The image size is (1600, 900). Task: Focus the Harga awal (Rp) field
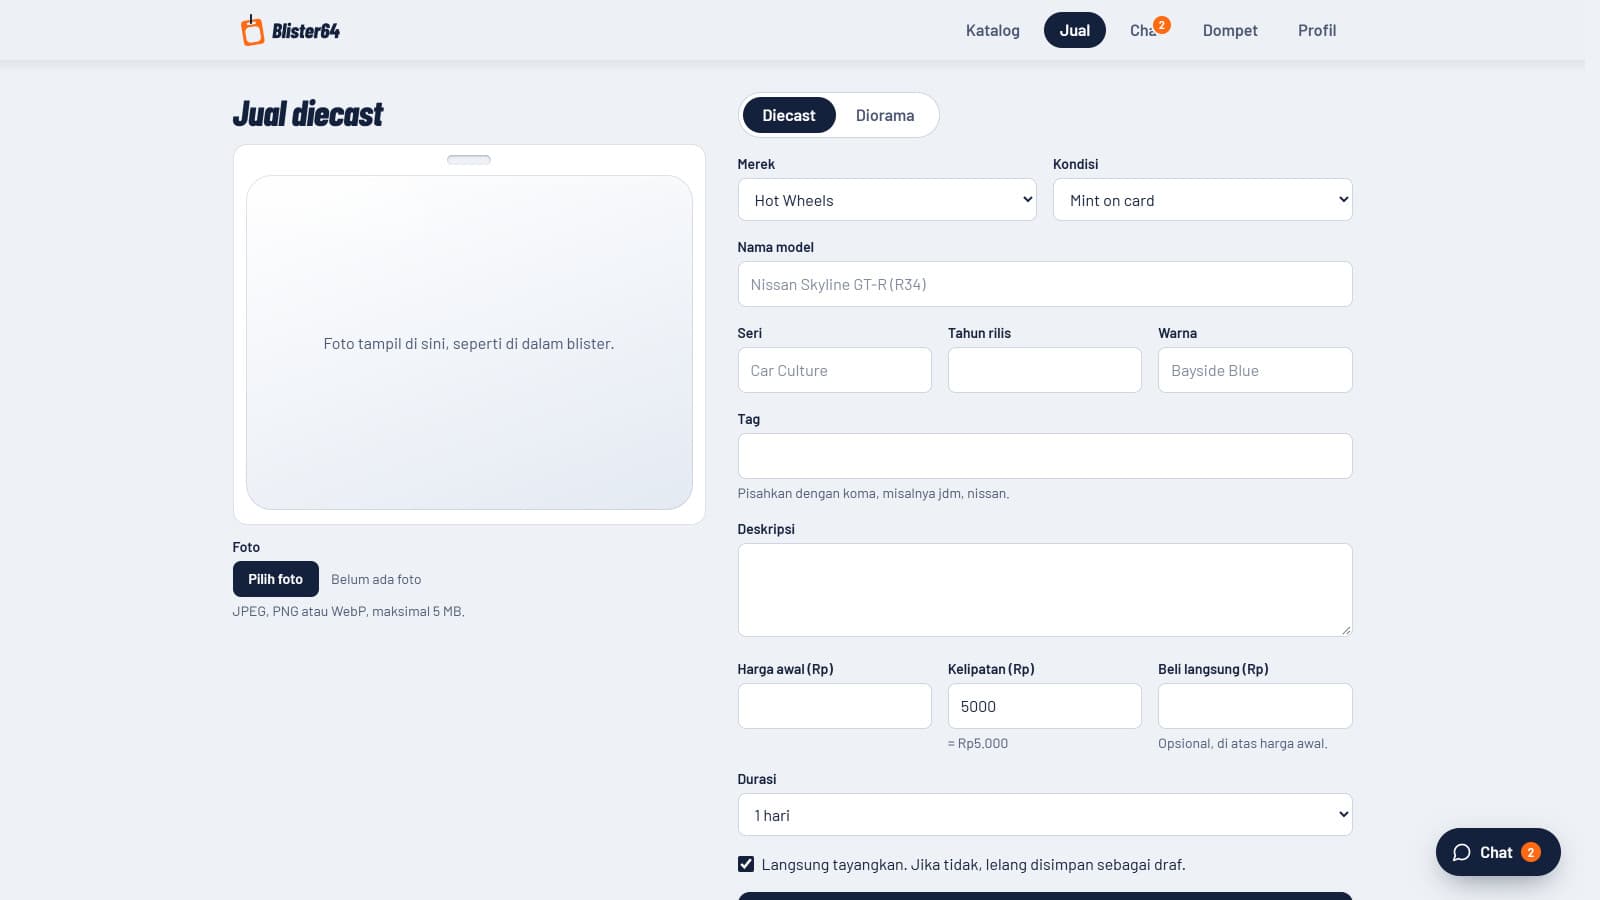[x=835, y=706]
